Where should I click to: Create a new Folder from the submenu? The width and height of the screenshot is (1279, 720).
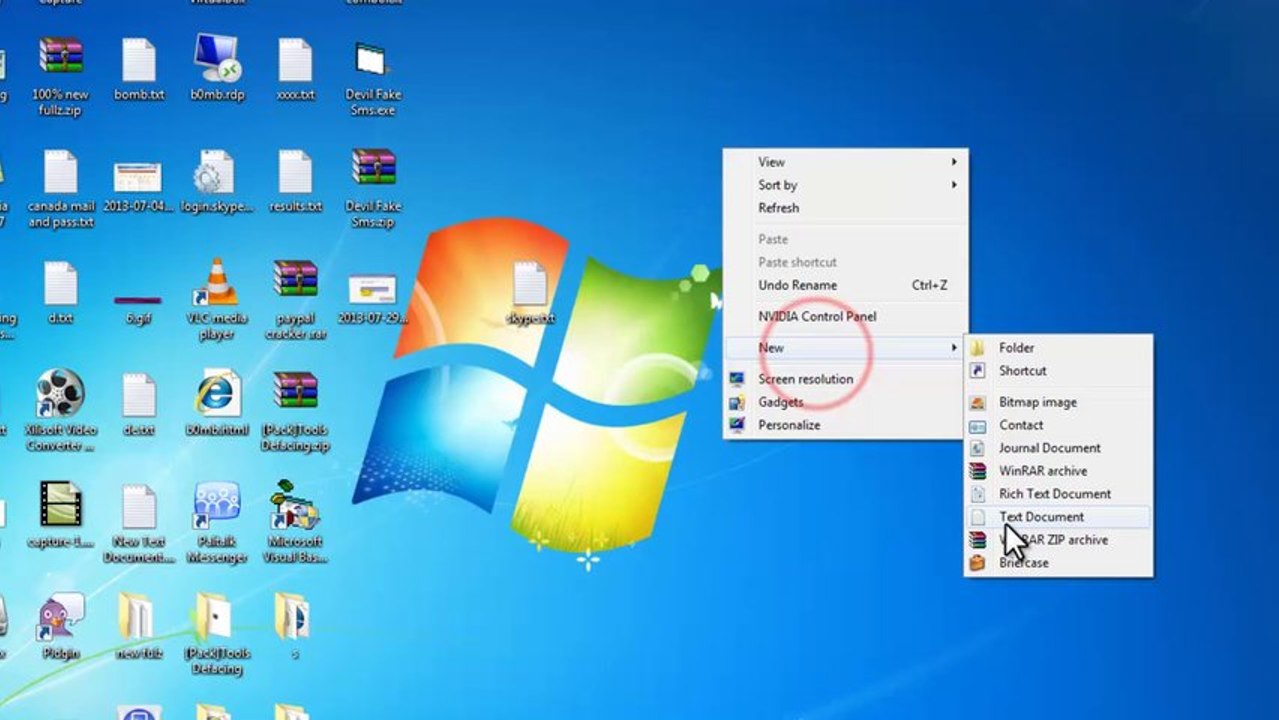pos(1058,348)
